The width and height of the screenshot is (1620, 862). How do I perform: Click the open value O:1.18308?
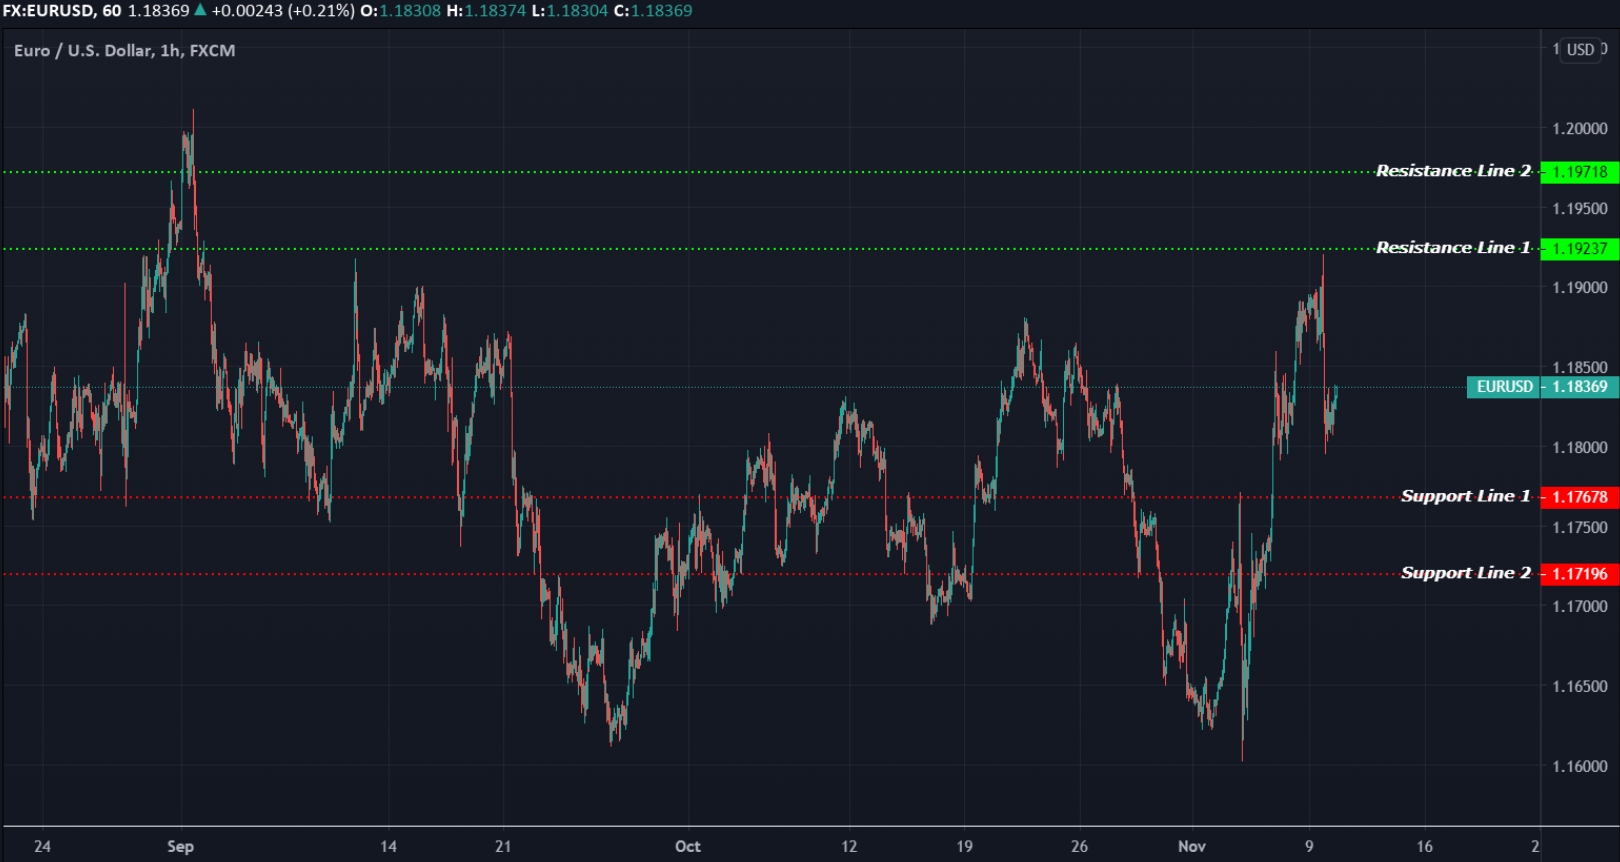pyautogui.click(x=401, y=10)
